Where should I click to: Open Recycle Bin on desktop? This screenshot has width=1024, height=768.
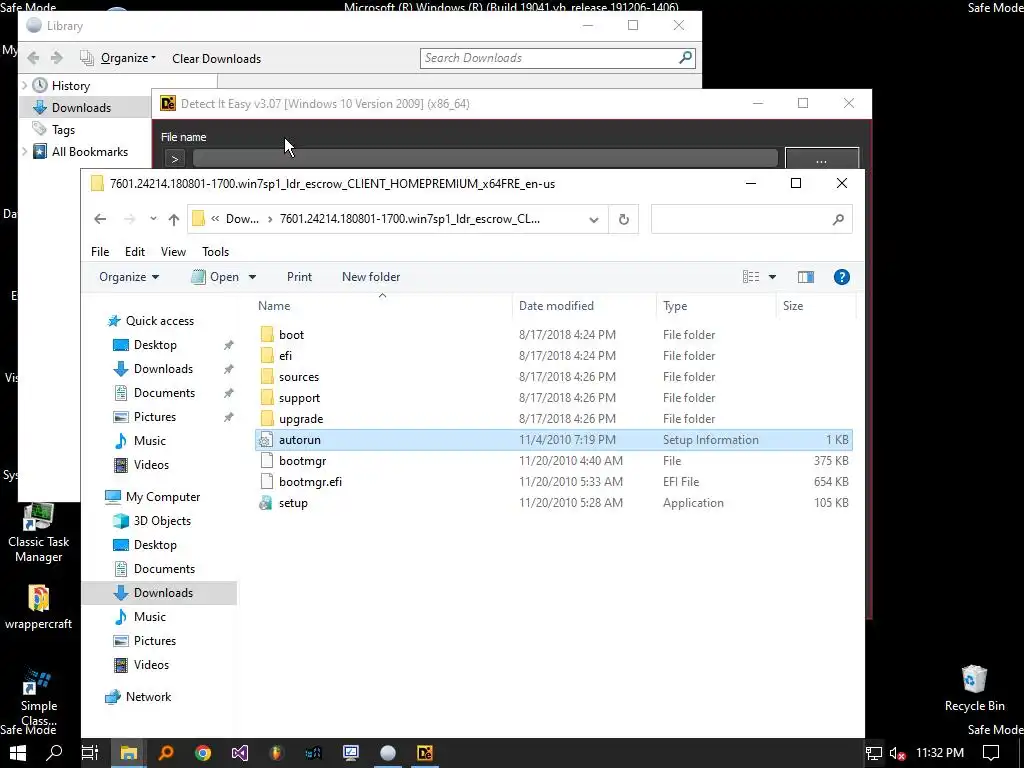(974, 688)
